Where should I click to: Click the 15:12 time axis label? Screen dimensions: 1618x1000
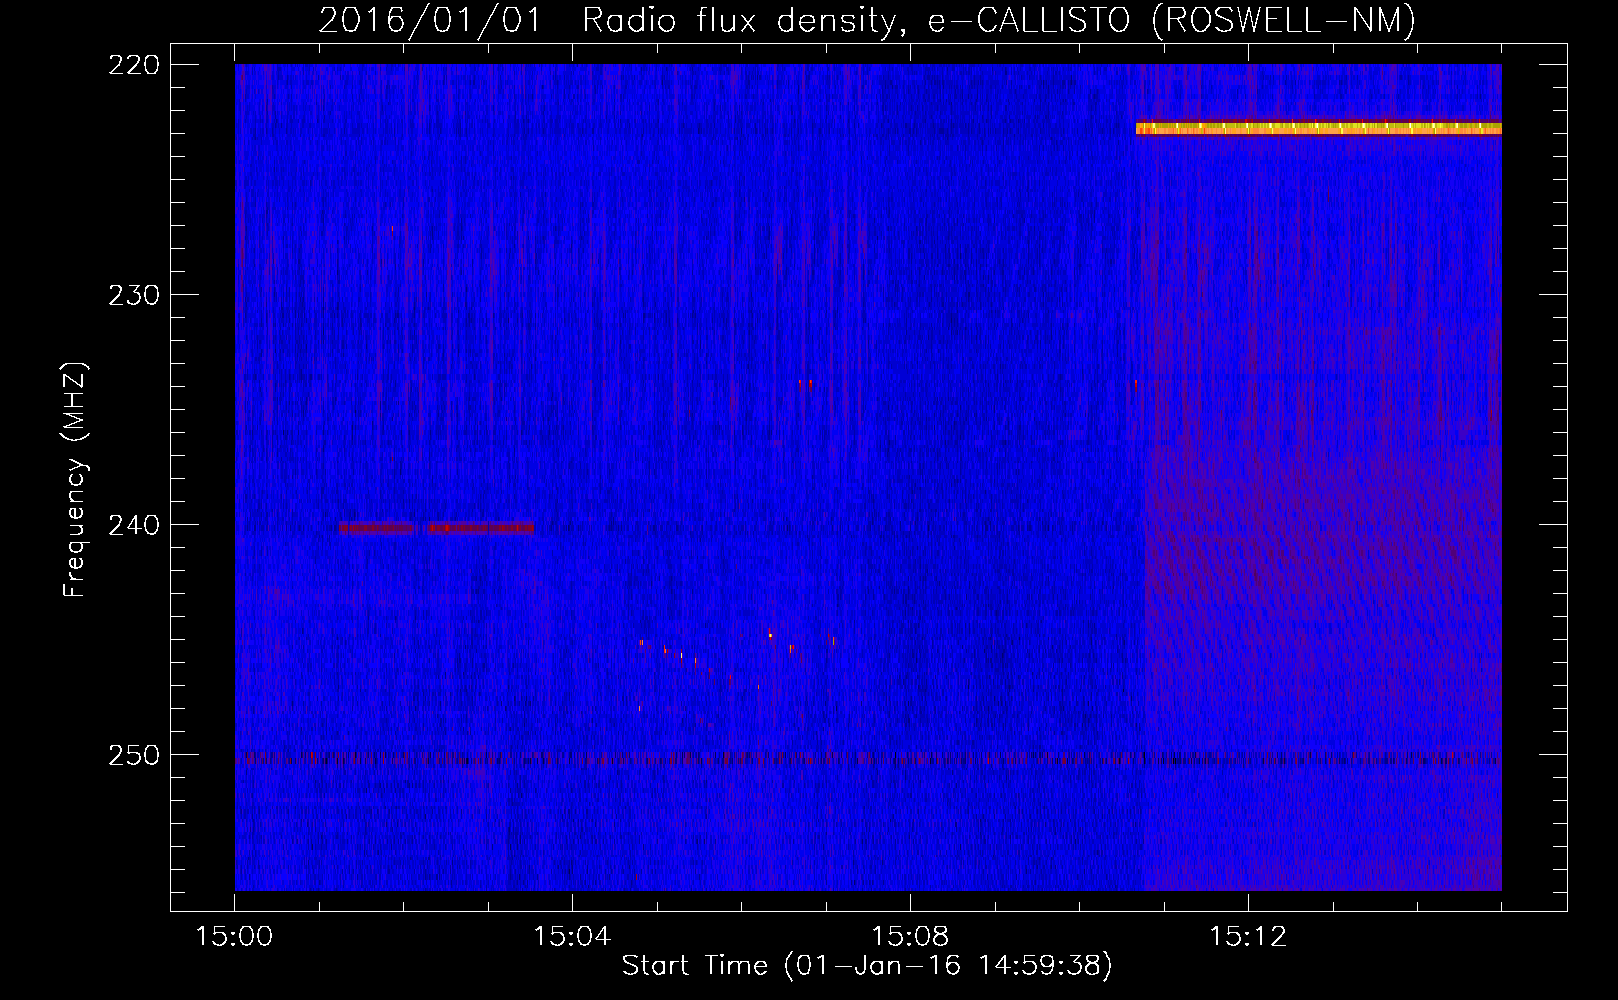point(1248,937)
